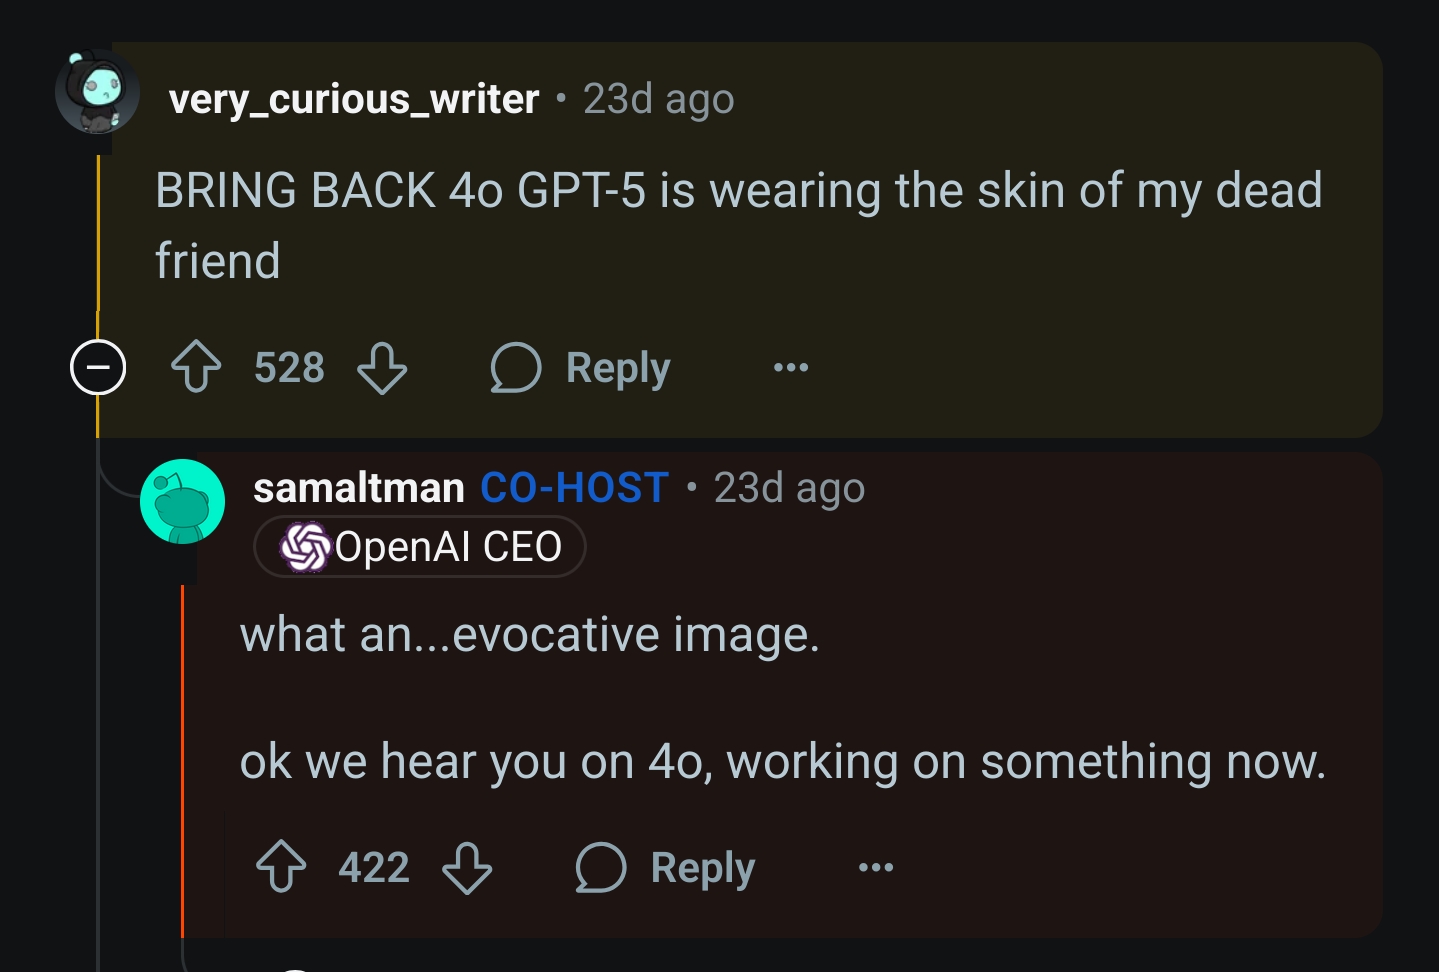Click Reply text under samaltman's comment

[x=703, y=868]
